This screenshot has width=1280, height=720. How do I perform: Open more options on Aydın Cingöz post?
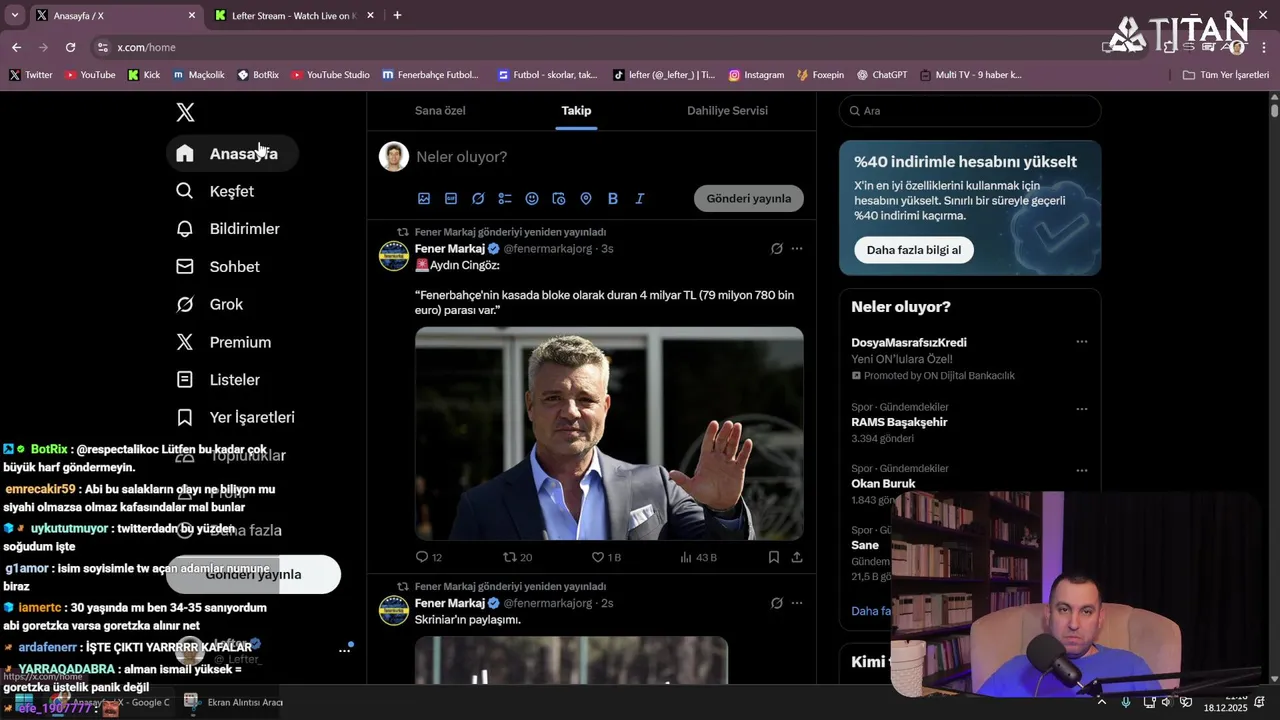(x=797, y=249)
